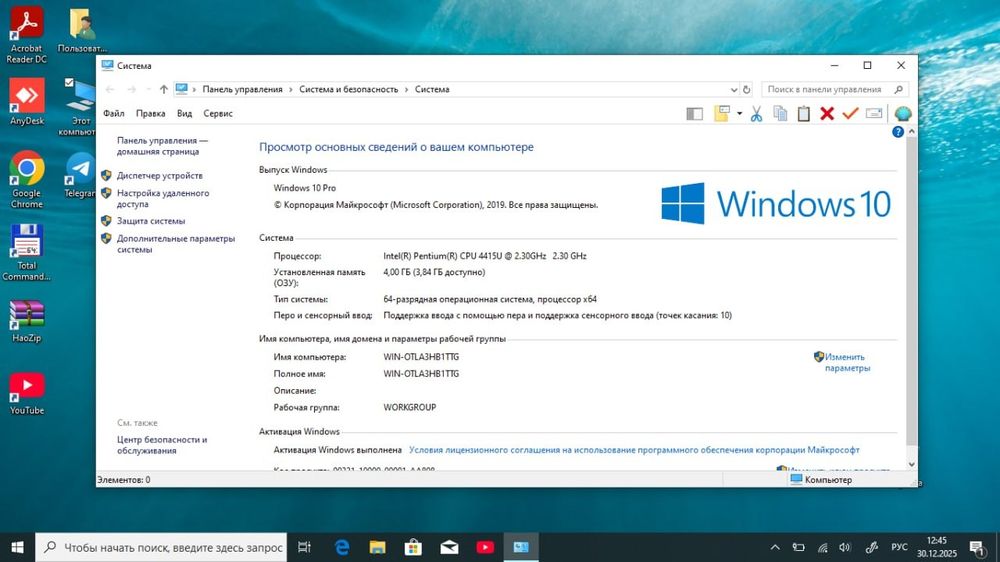
Task: Click the taskbar search box
Action: click(161, 547)
